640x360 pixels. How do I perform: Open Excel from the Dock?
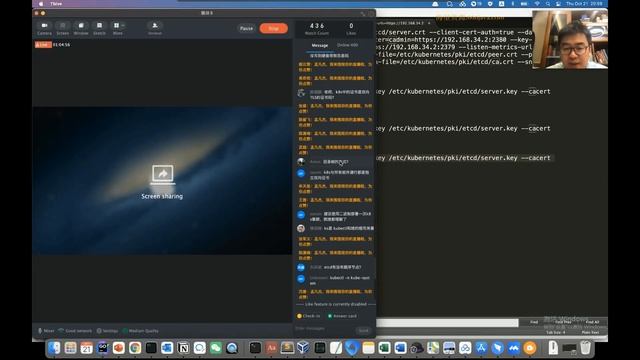click(384, 348)
